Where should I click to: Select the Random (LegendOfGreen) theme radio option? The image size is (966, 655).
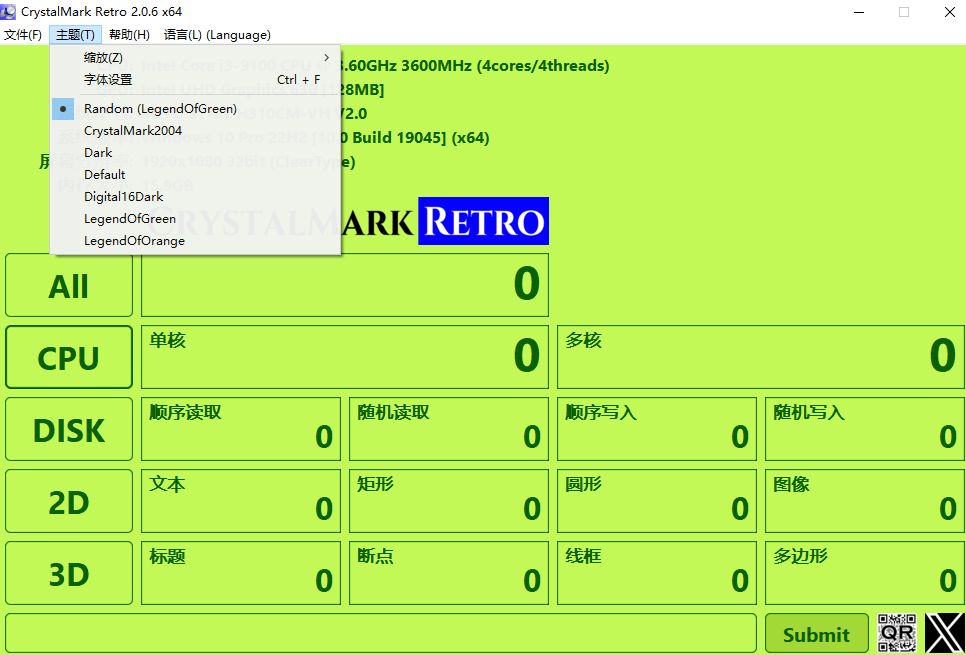[195, 108]
